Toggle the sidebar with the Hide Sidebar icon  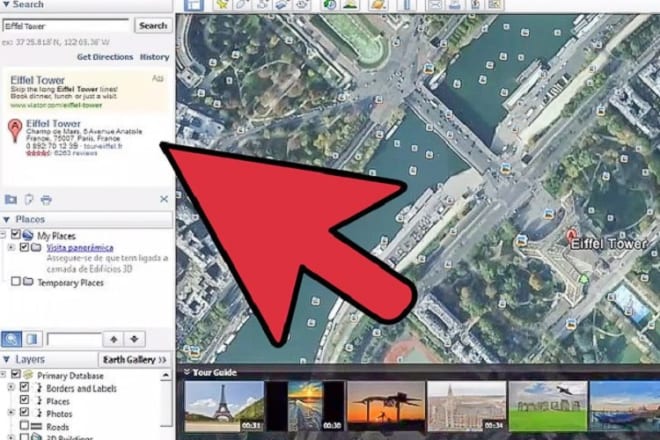[x=194, y=5]
